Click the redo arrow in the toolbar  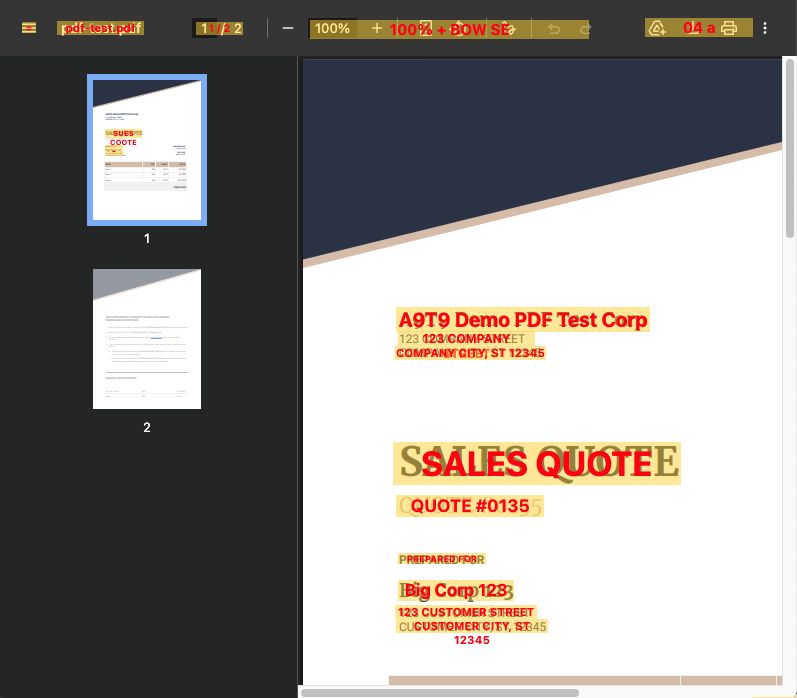pos(585,28)
